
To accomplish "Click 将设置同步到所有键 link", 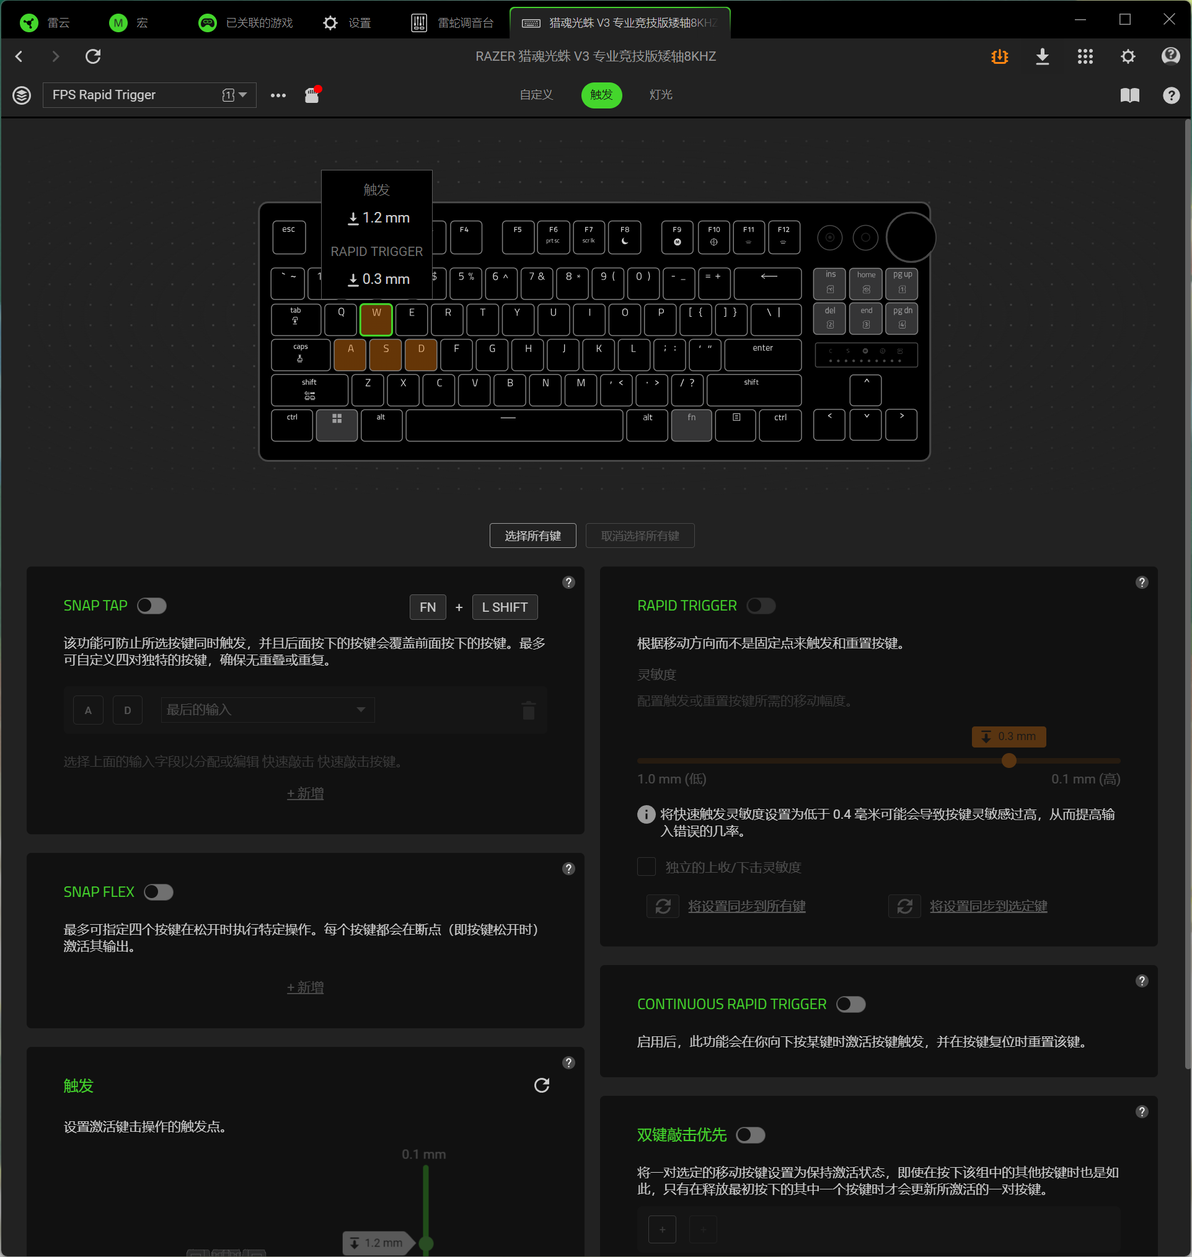I will click(x=747, y=906).
